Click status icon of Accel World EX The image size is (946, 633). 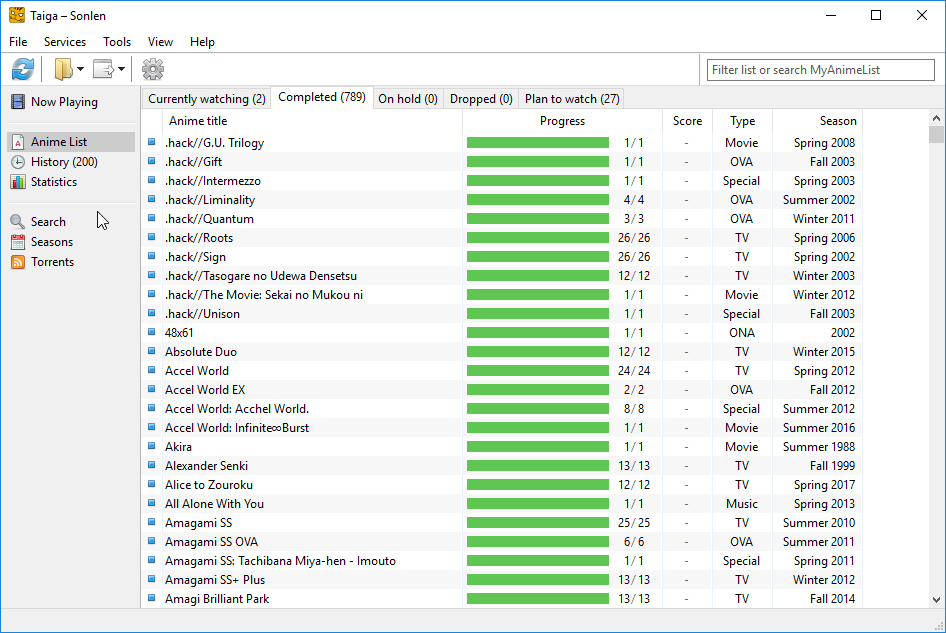coord(151,389)
